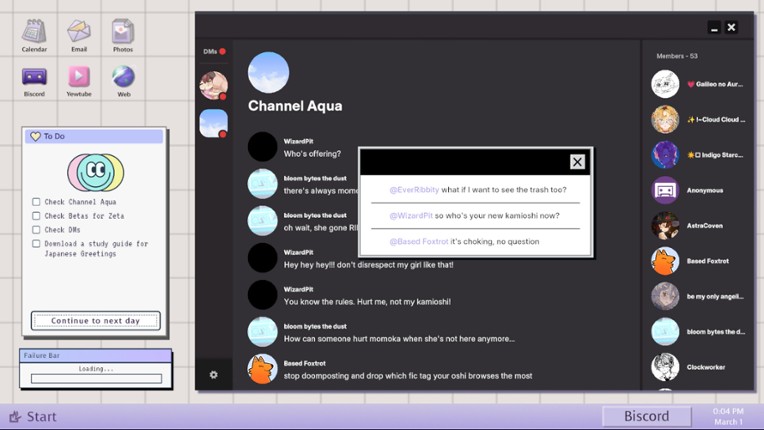Launch the Yewtube desktop icon

click(x=79, y=80)
